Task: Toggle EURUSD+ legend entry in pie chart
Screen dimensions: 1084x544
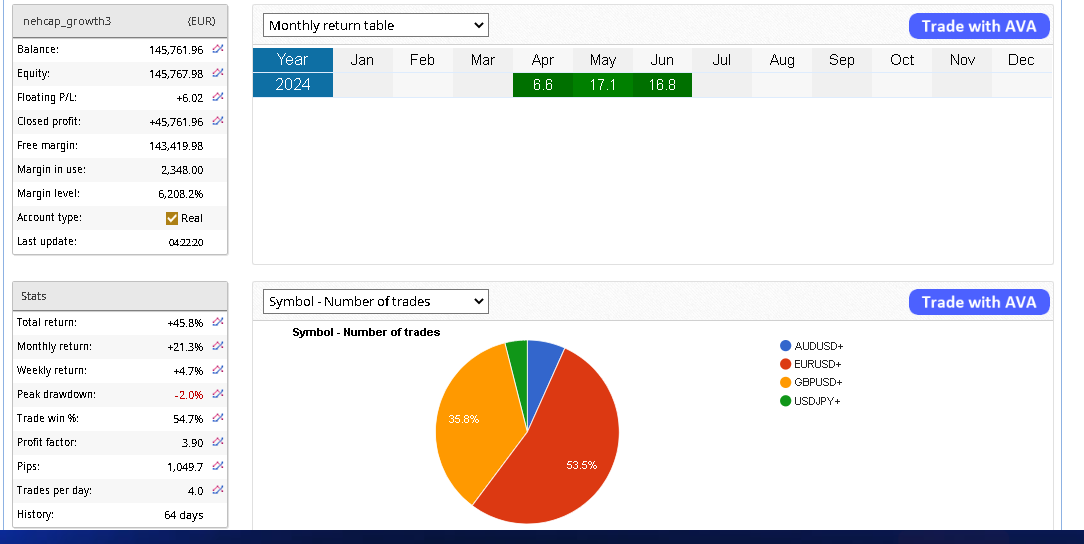Action: [817, 364]
